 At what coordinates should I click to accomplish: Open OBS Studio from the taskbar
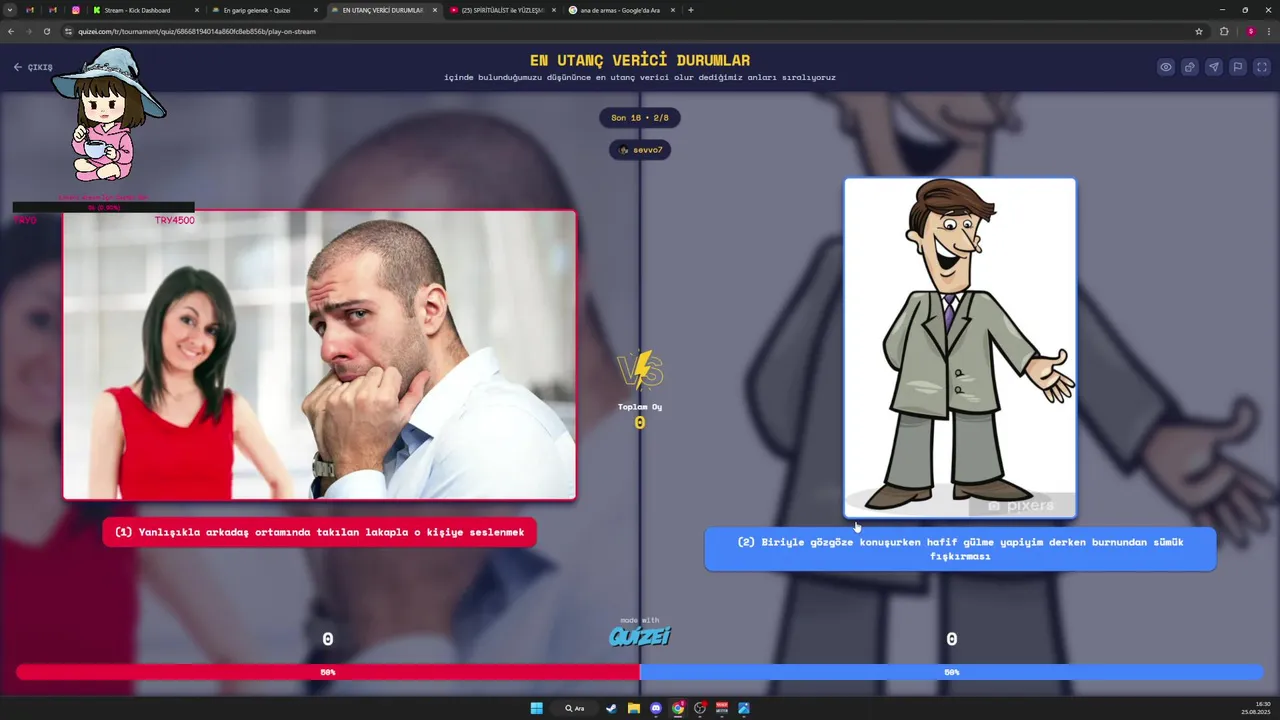tap(700, 708)
